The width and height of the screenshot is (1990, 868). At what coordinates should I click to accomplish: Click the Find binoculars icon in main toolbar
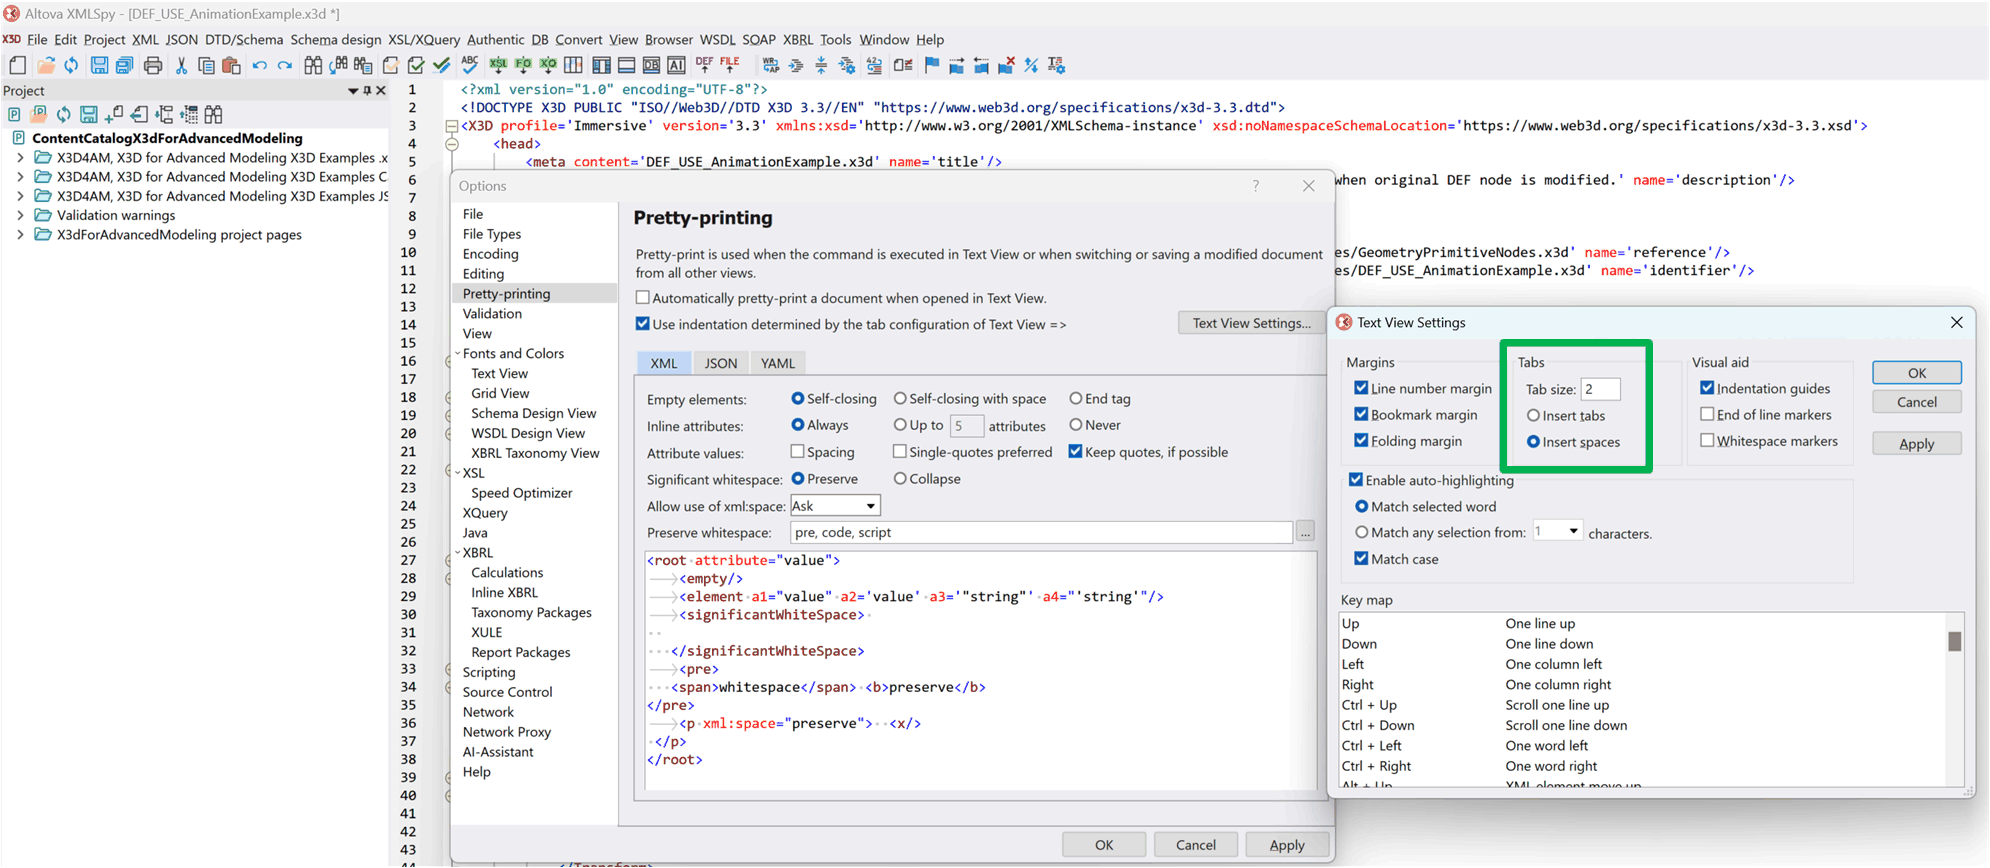click(313, 66)
